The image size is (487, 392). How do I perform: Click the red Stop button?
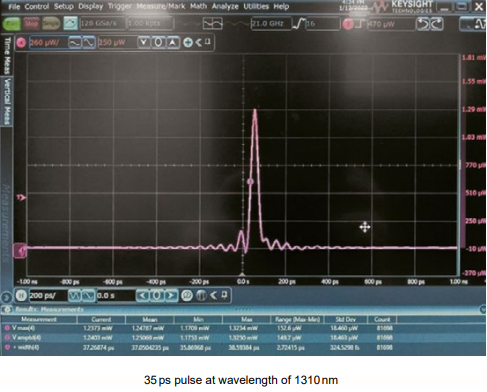pyautogui.click(x=31, y=24)
